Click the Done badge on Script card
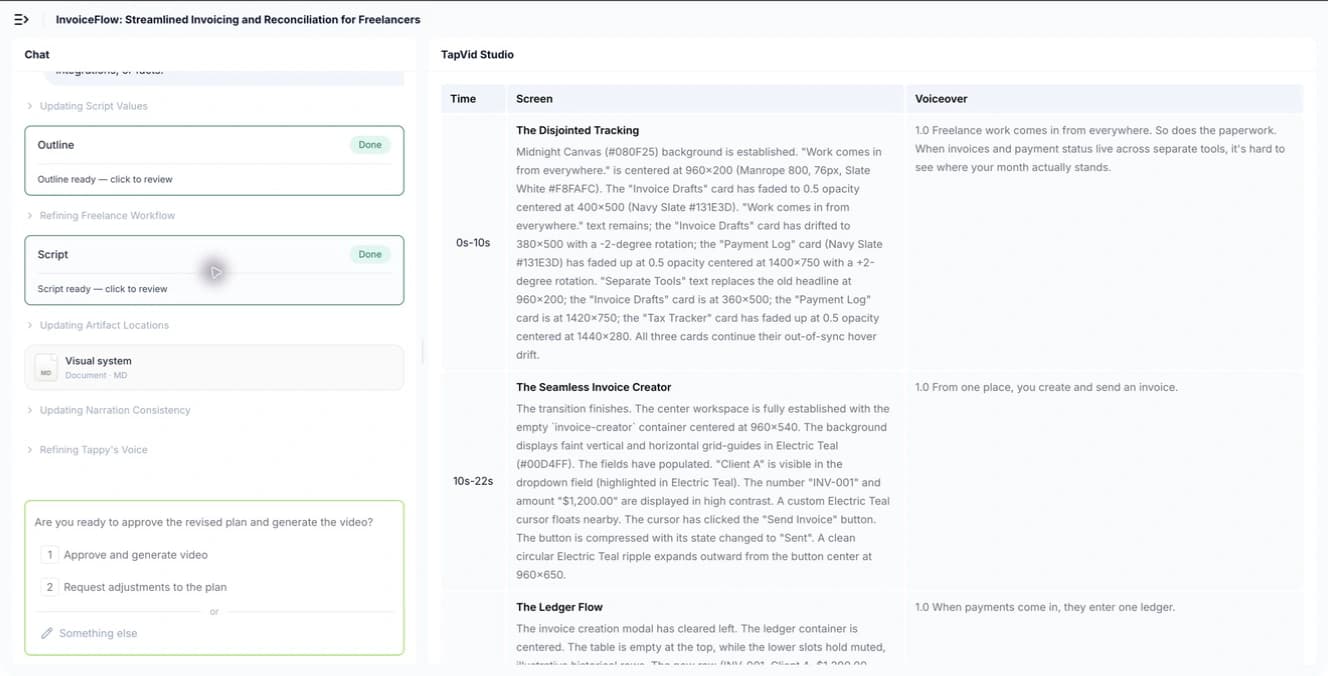 (370, 255)
